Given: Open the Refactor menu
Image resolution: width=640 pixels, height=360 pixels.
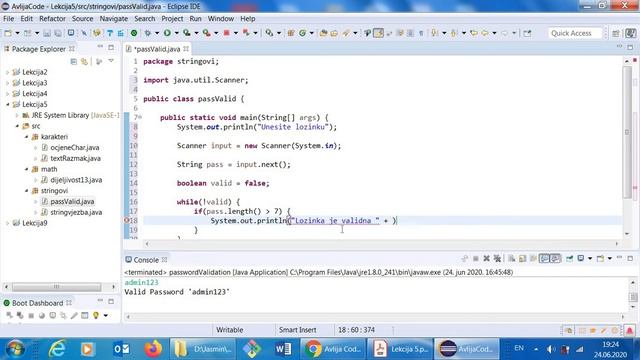Looking at the screenshot, I should 52,19.
